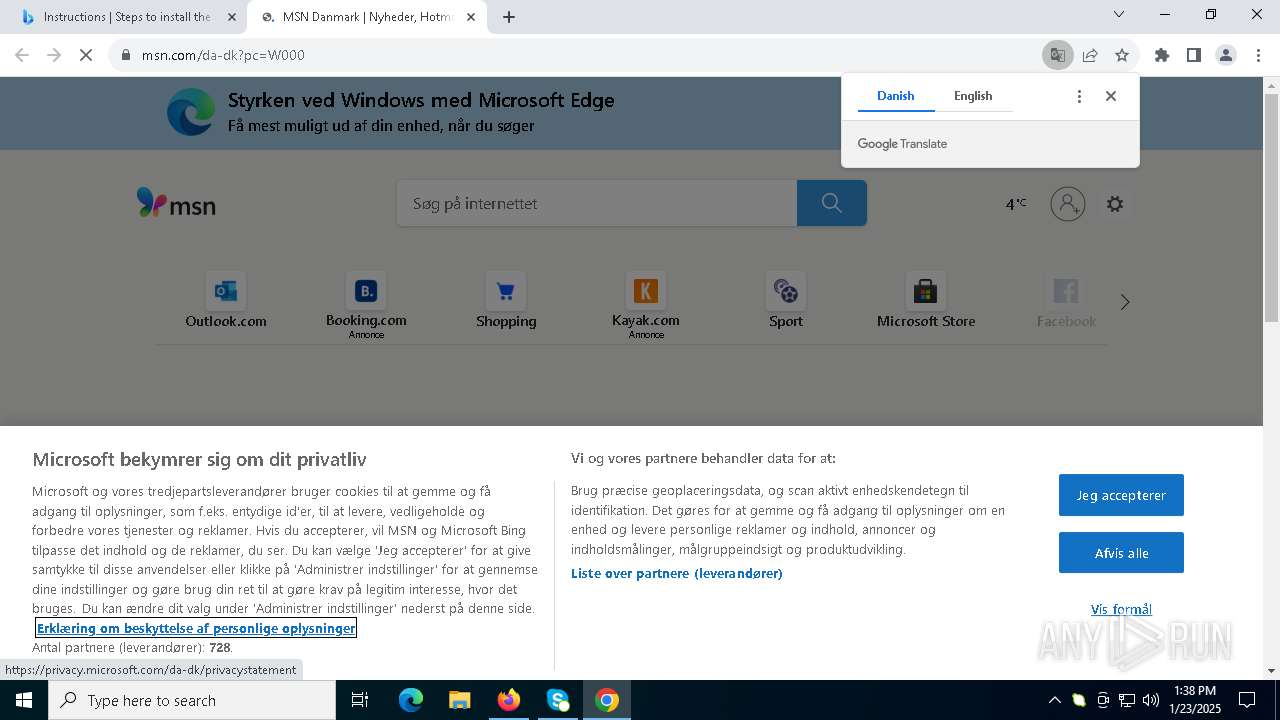Open the Kayak.com shortcut
This screenshot has width=1280, height=720.
point(646,304)
